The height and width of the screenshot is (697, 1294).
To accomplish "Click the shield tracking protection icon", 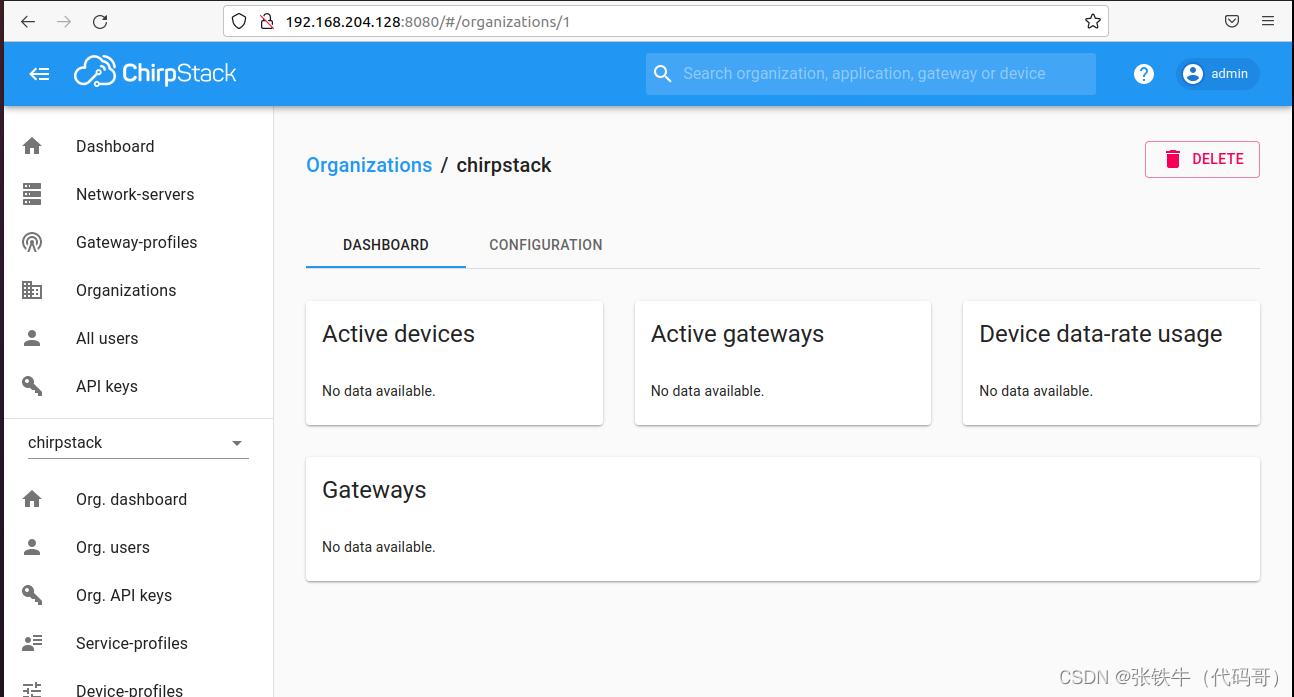I will tap(237, 21).
